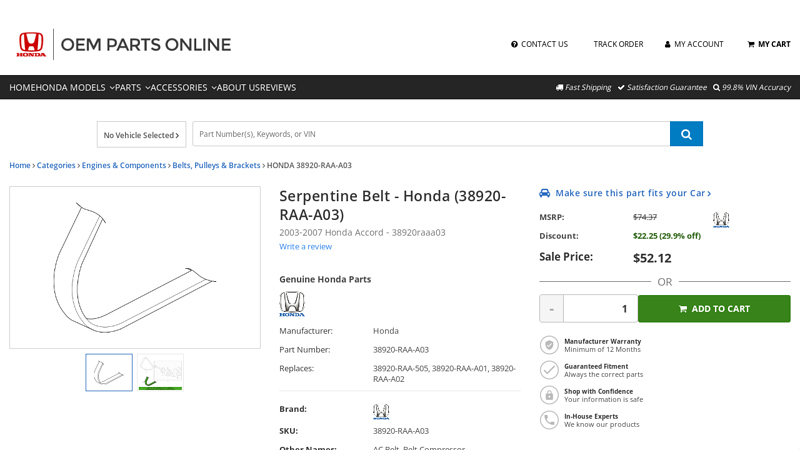Decrease quantity with the minus button

click(x=551, y=309)
